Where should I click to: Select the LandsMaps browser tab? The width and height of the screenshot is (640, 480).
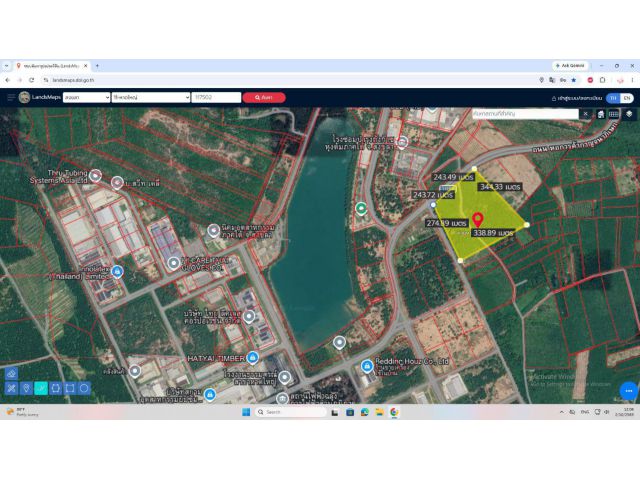click(51, 66)
